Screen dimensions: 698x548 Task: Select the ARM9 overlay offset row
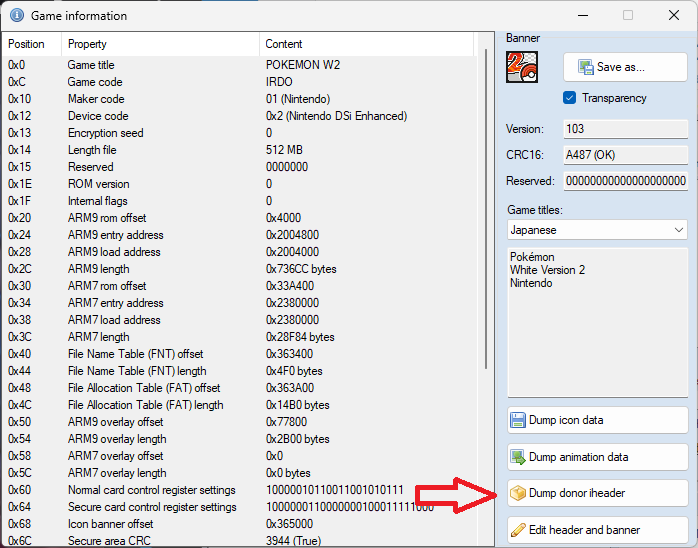[x=238, y=422]
